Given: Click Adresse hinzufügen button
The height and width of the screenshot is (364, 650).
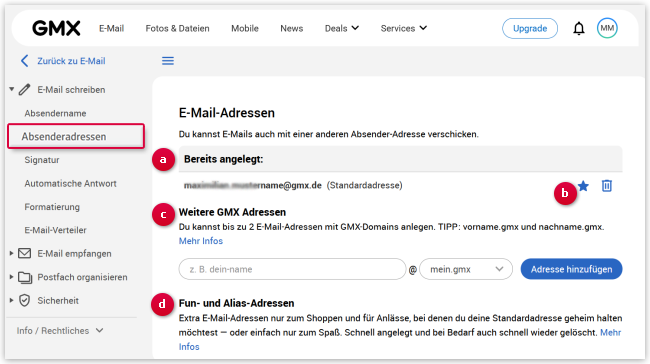Looking at the screenshot, I should click(571, 269).
